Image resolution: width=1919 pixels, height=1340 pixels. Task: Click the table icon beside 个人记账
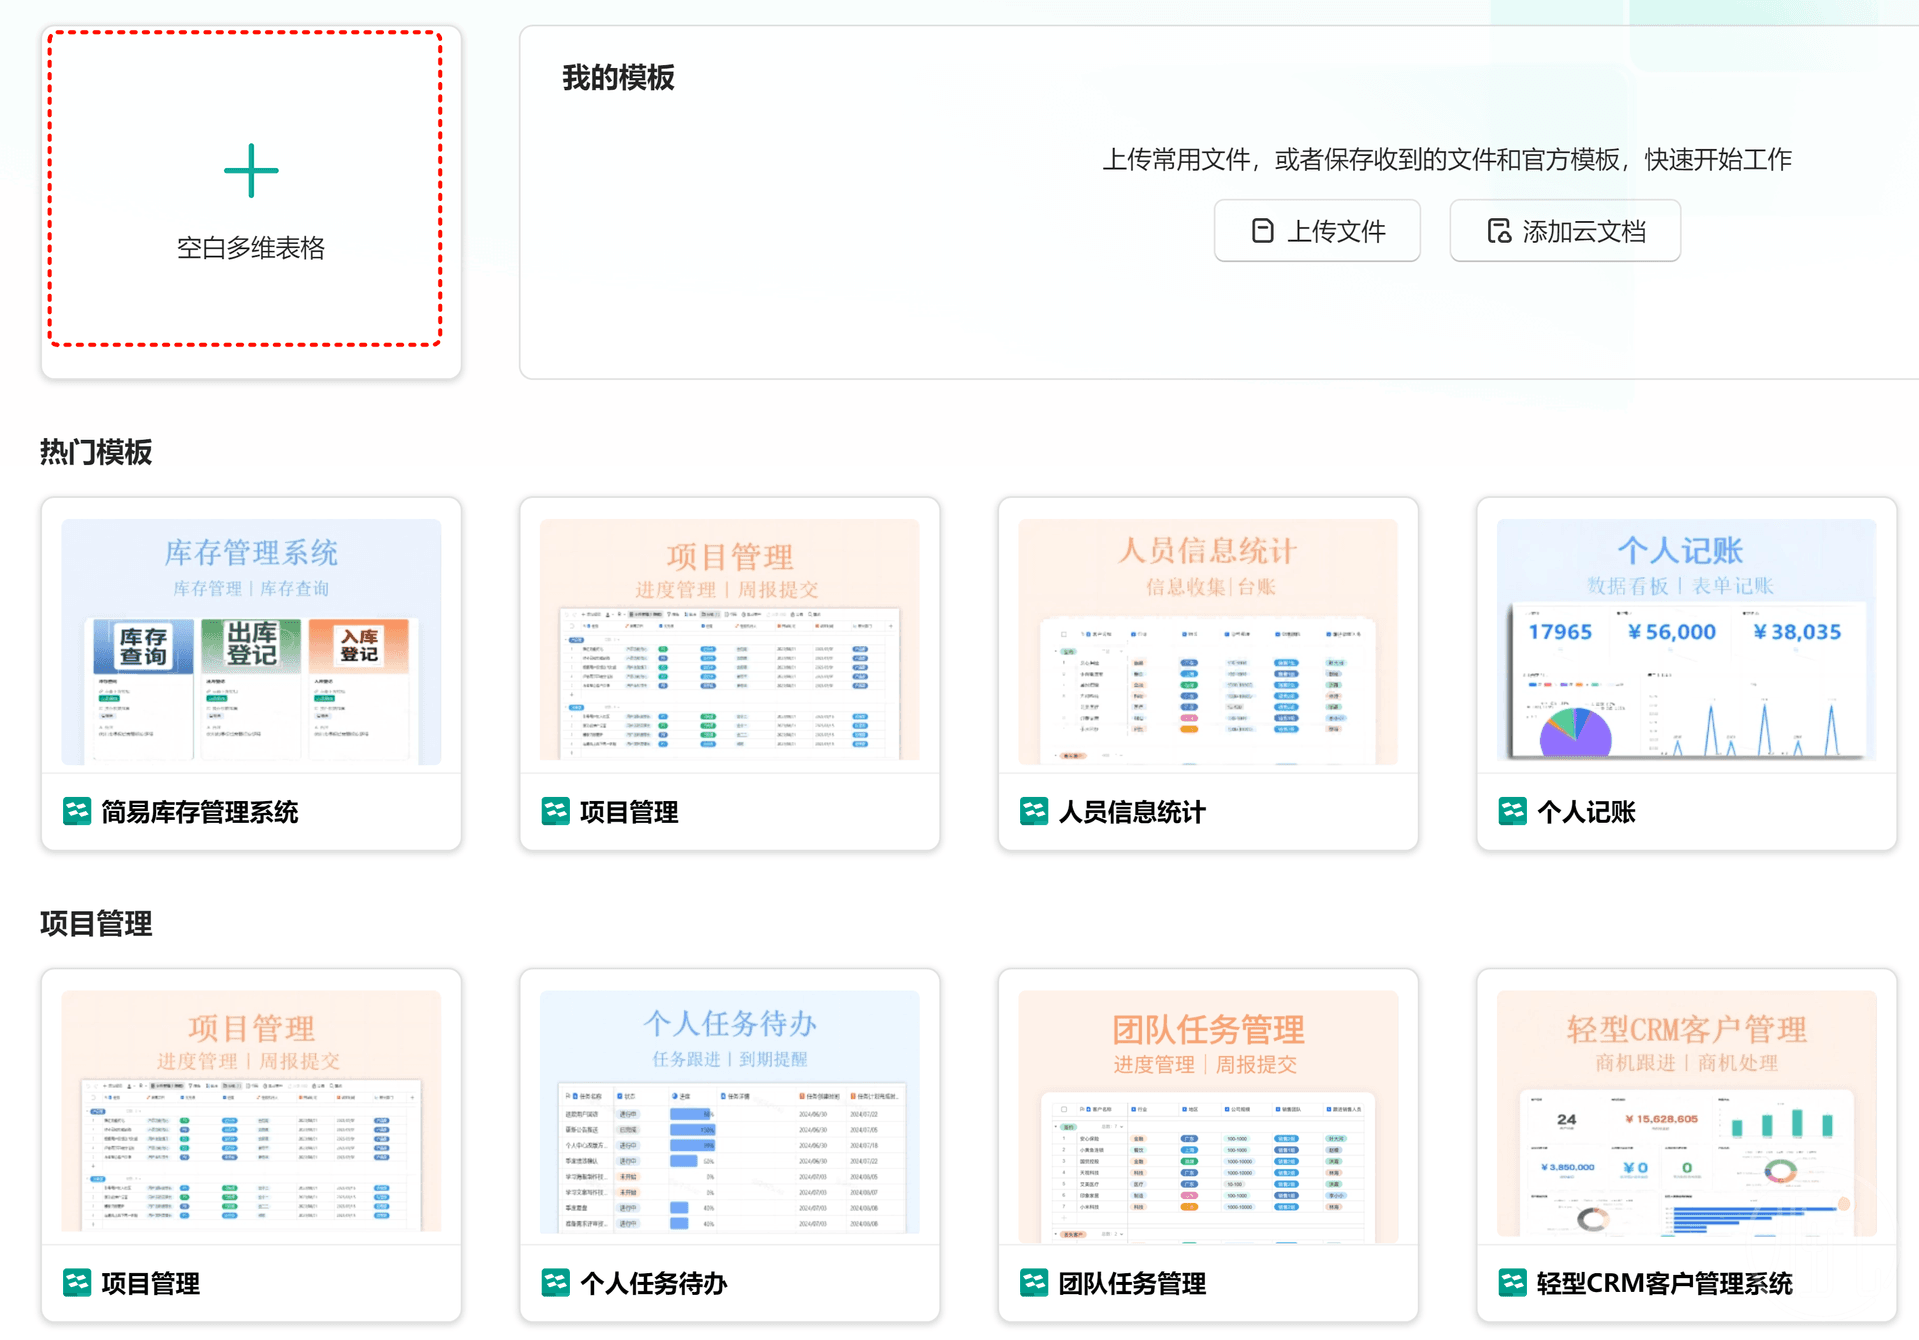[x=1512, y=811]
